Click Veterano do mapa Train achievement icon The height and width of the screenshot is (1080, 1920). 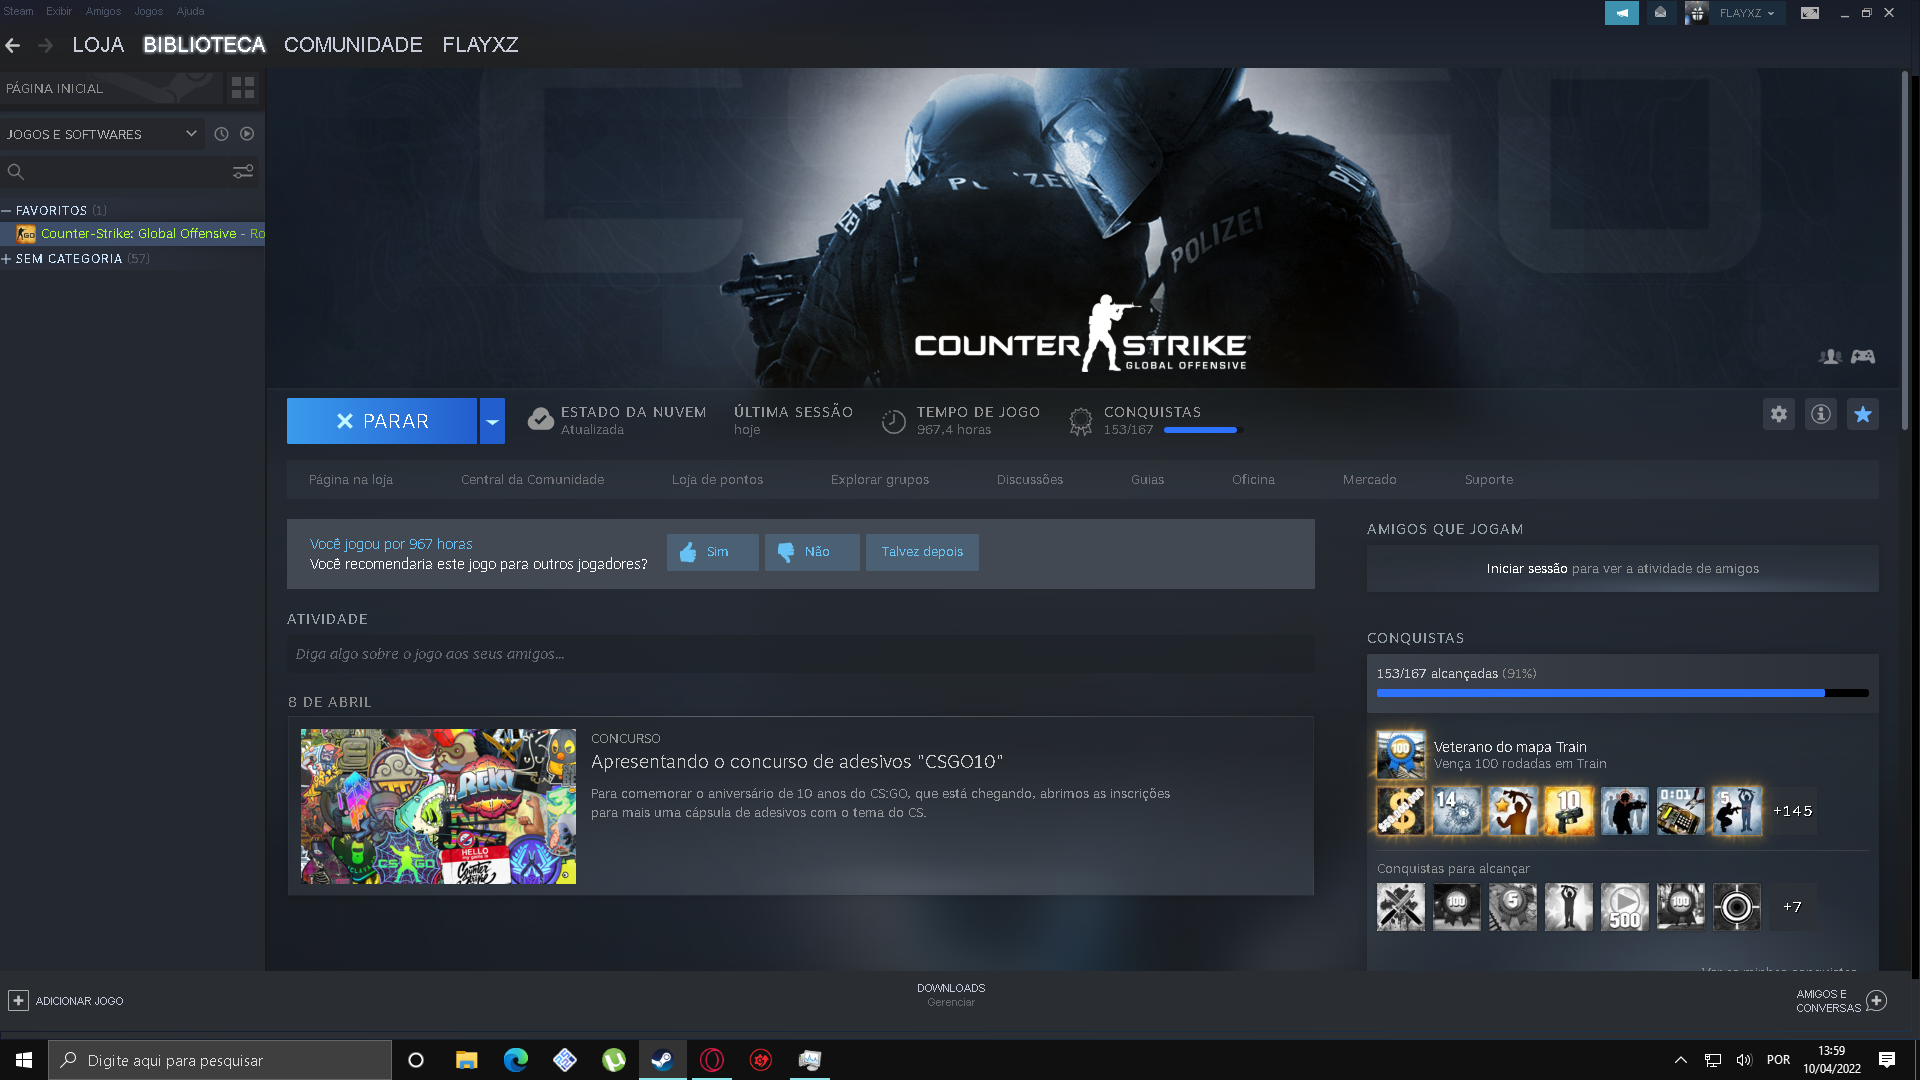tap(1400, 755)
